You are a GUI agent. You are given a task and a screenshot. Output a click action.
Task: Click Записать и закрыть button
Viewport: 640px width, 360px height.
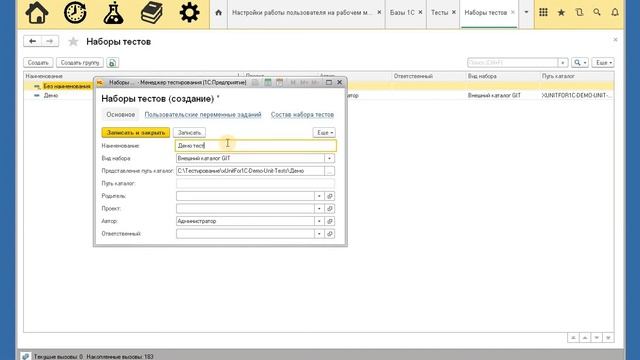coord(136,133)
